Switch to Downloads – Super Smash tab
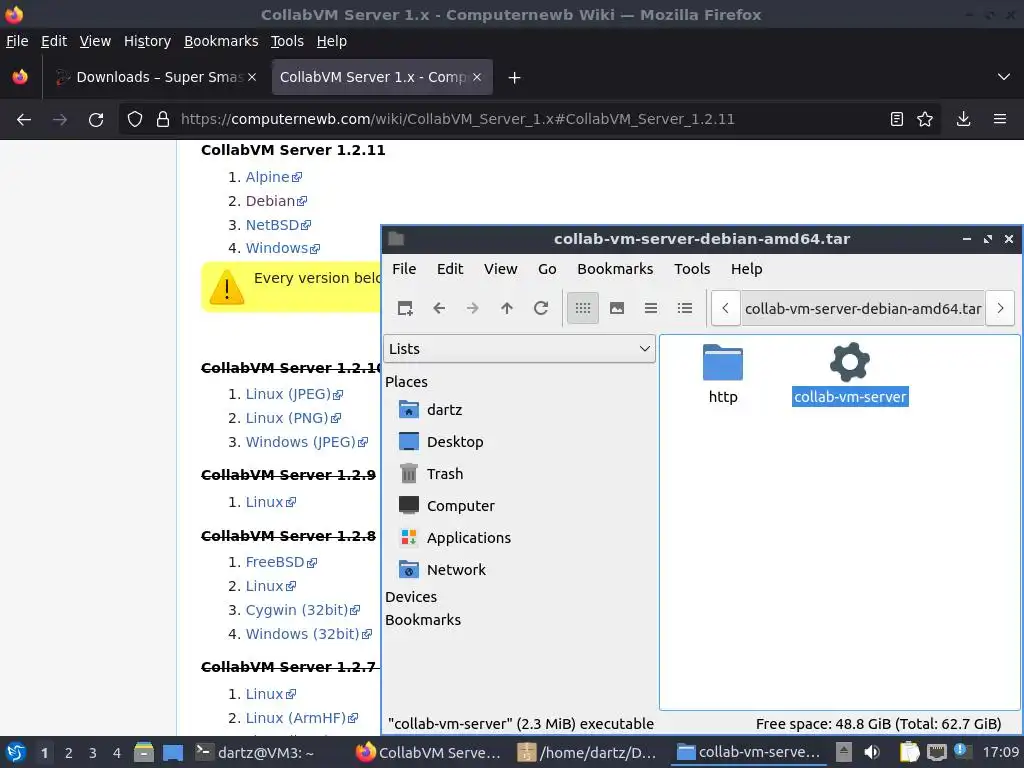Screen dimensions: 1024x768 pos(153,77)
